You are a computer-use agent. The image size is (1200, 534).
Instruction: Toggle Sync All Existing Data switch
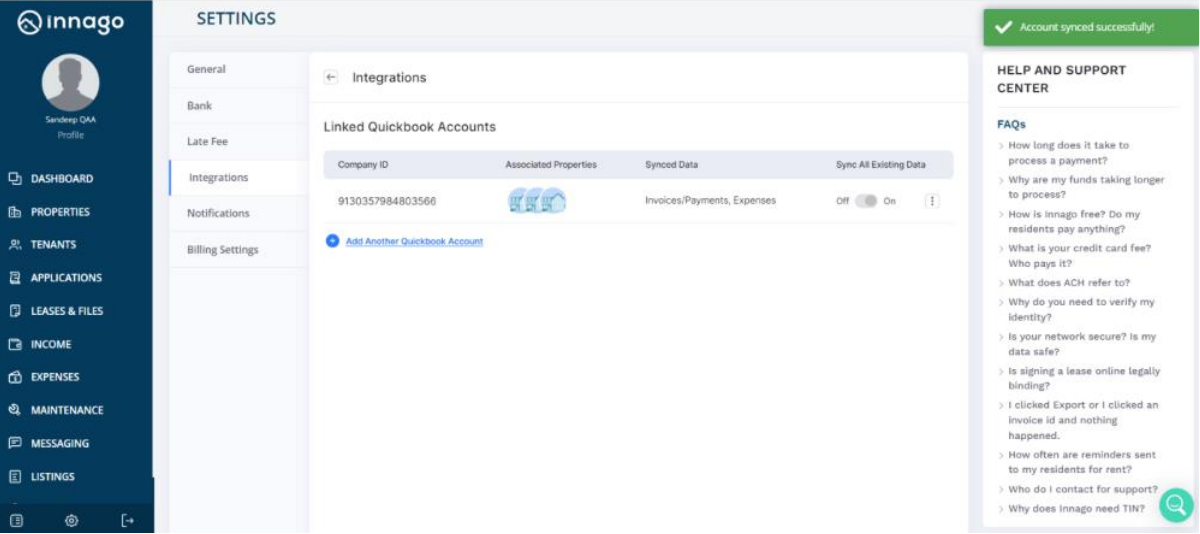866,201
